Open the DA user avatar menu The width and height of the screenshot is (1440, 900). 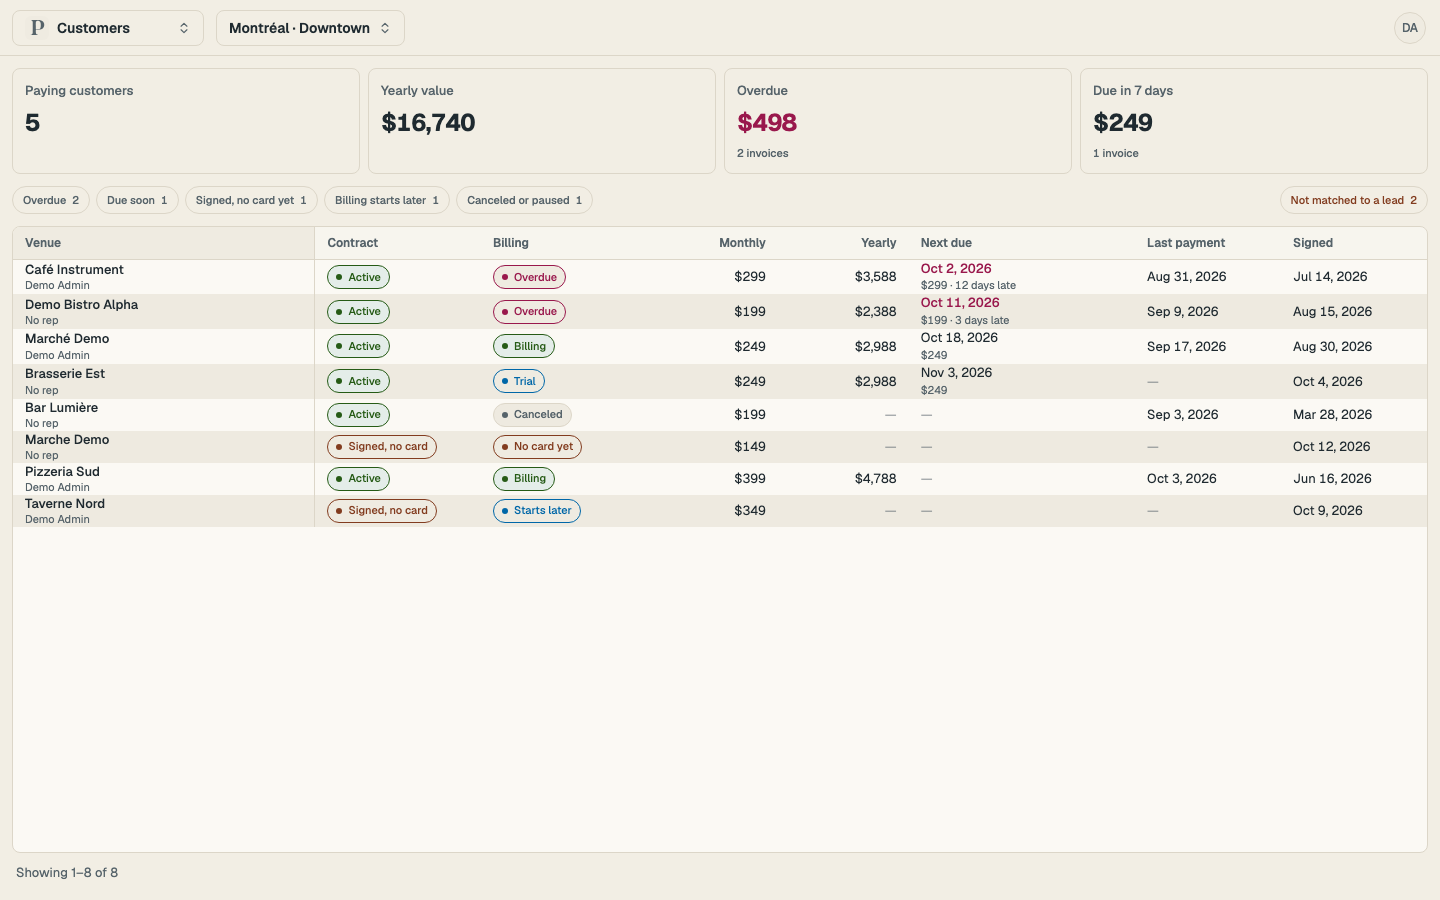1409,28
